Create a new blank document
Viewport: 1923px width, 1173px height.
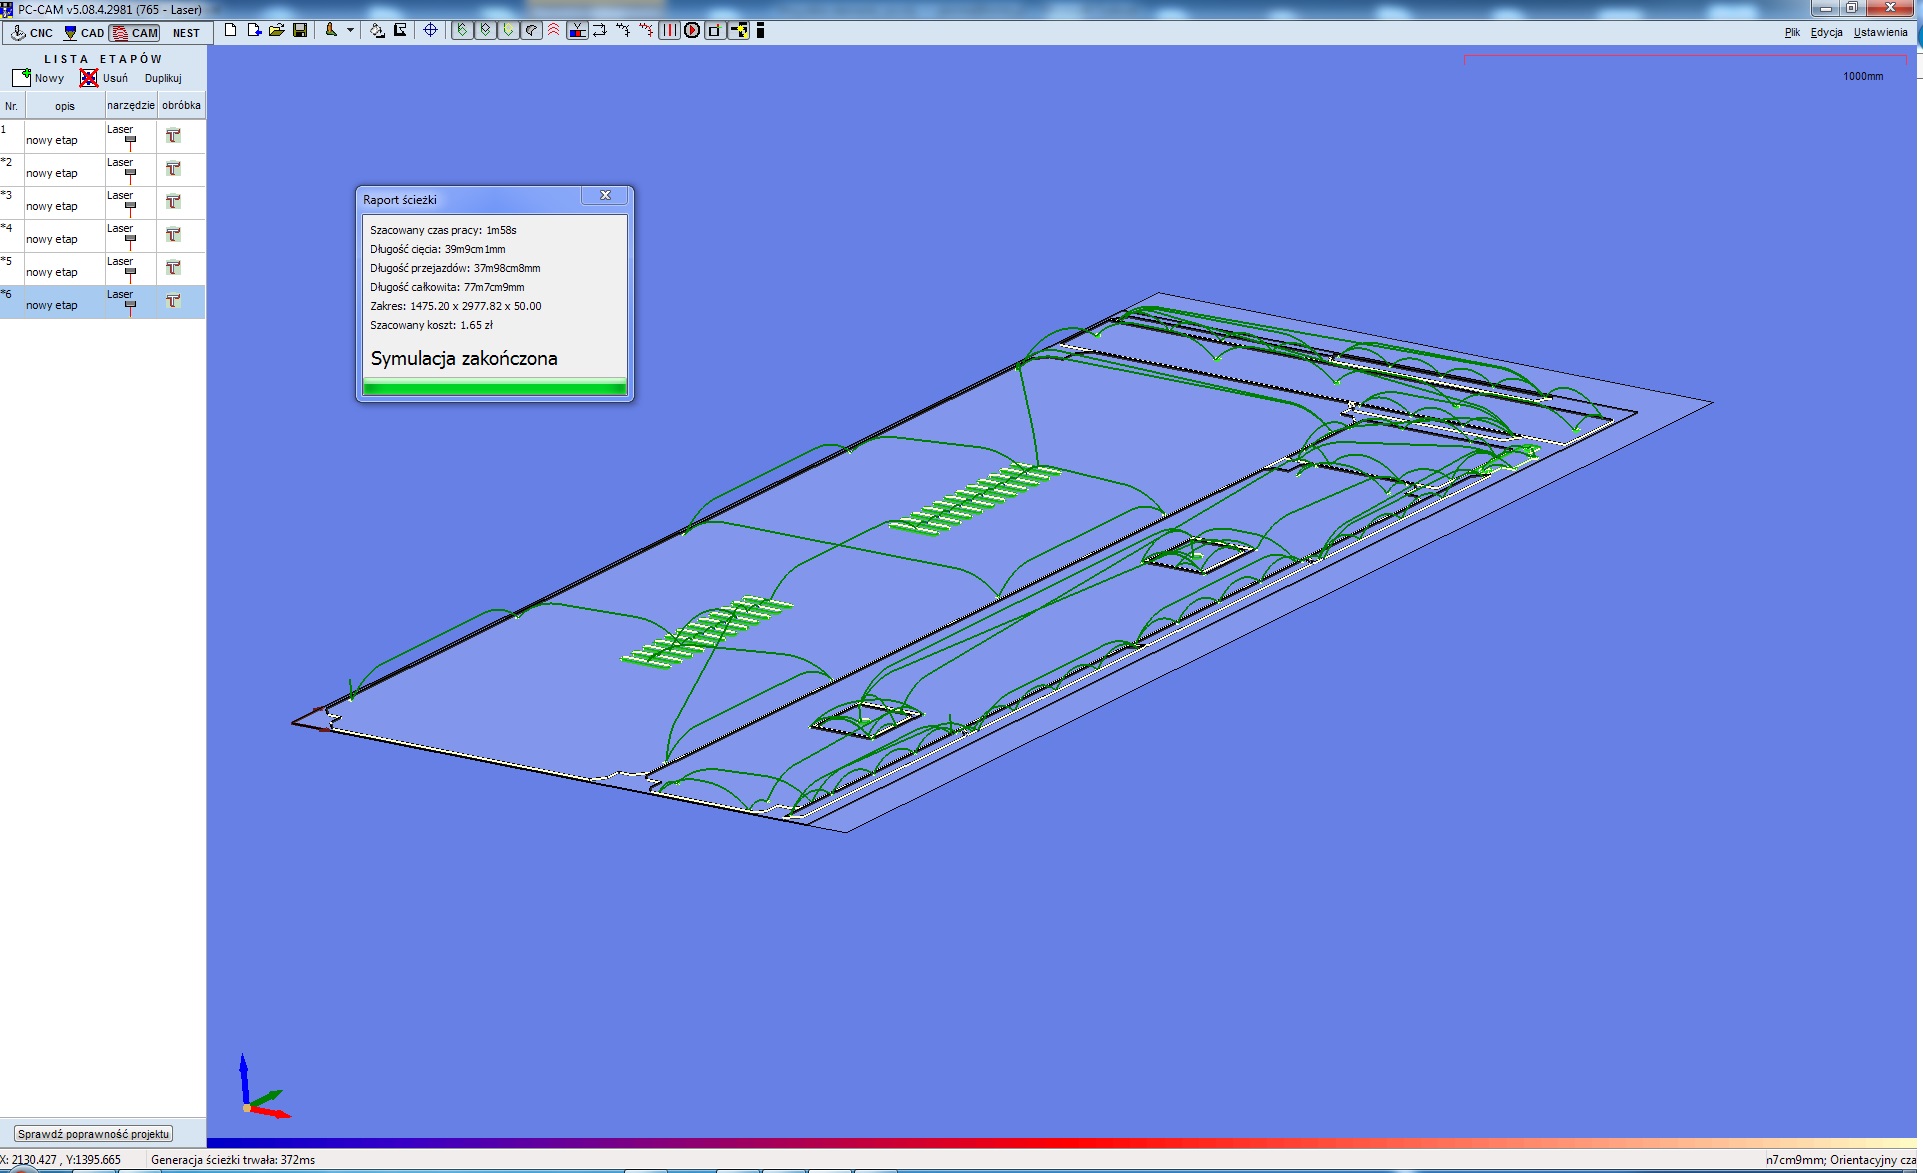[230, 30]
